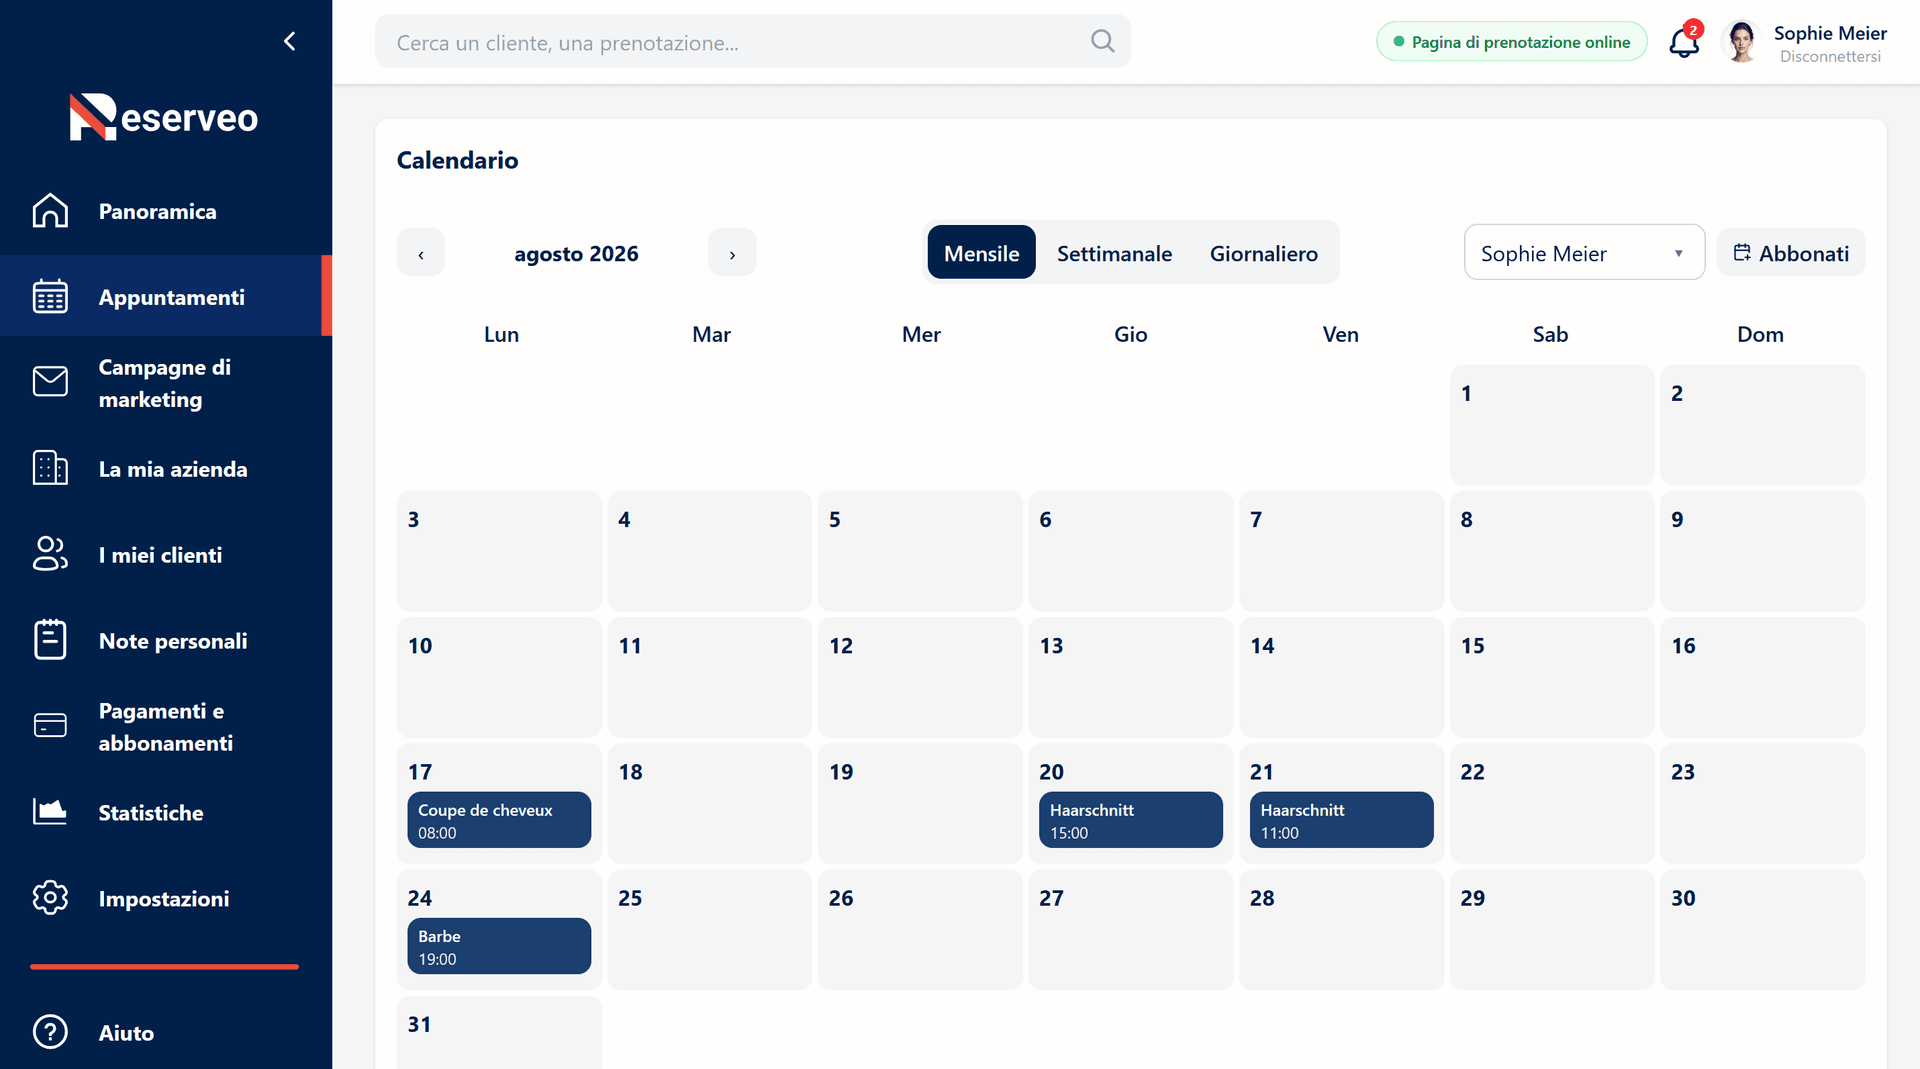The image size is (1920, 1069).
Task: Click Sophie Meier profile avatar
Action: [1741, 42]
